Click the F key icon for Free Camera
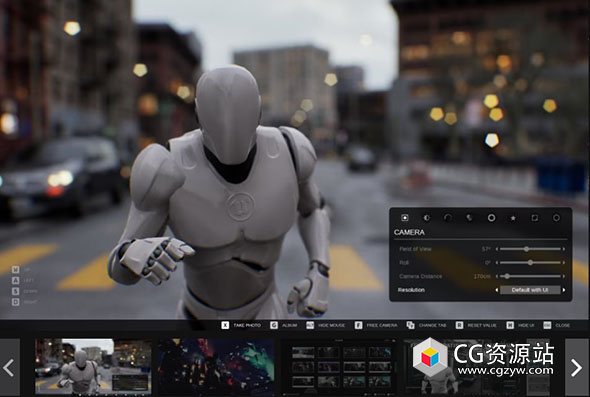Viewport: 590px width, 397px height. (359, 325)
